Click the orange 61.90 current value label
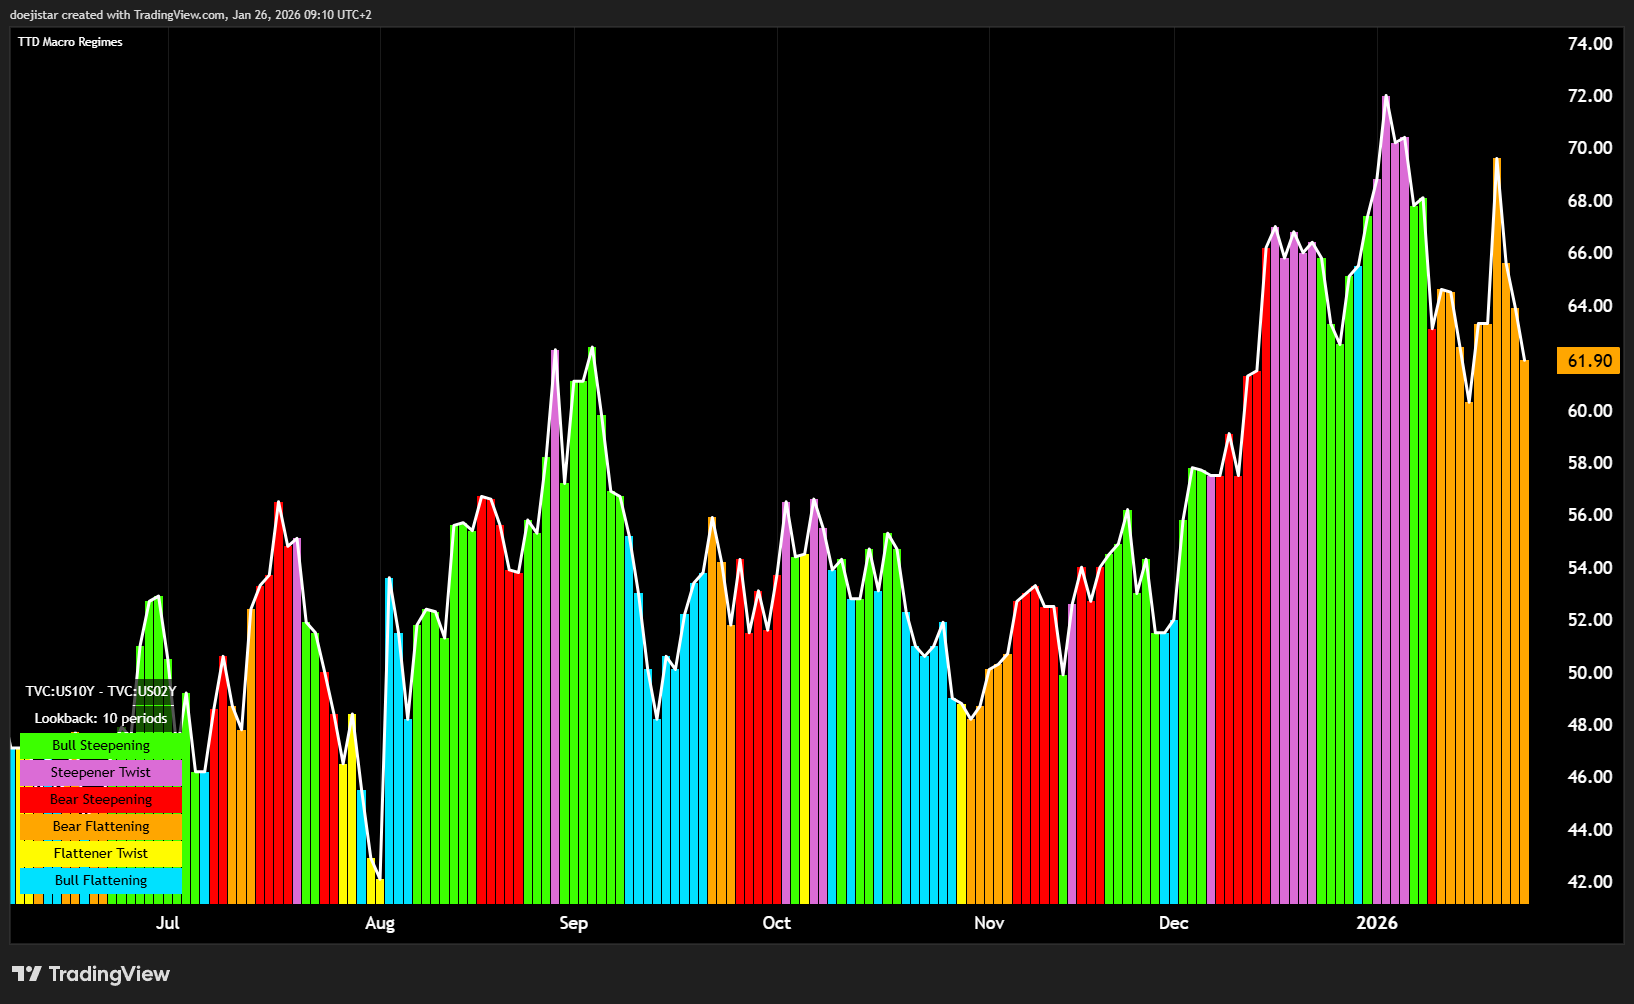Image resolution: width=1634 pixels, height=1004 pixels. (x=1589, y=361)
